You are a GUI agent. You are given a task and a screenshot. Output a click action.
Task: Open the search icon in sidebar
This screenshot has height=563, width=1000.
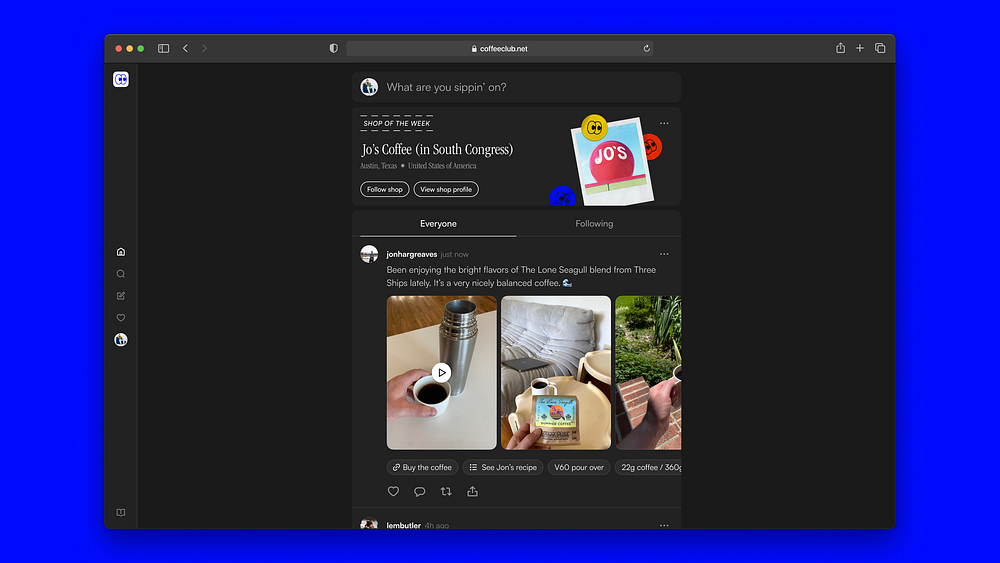[121, 274]
